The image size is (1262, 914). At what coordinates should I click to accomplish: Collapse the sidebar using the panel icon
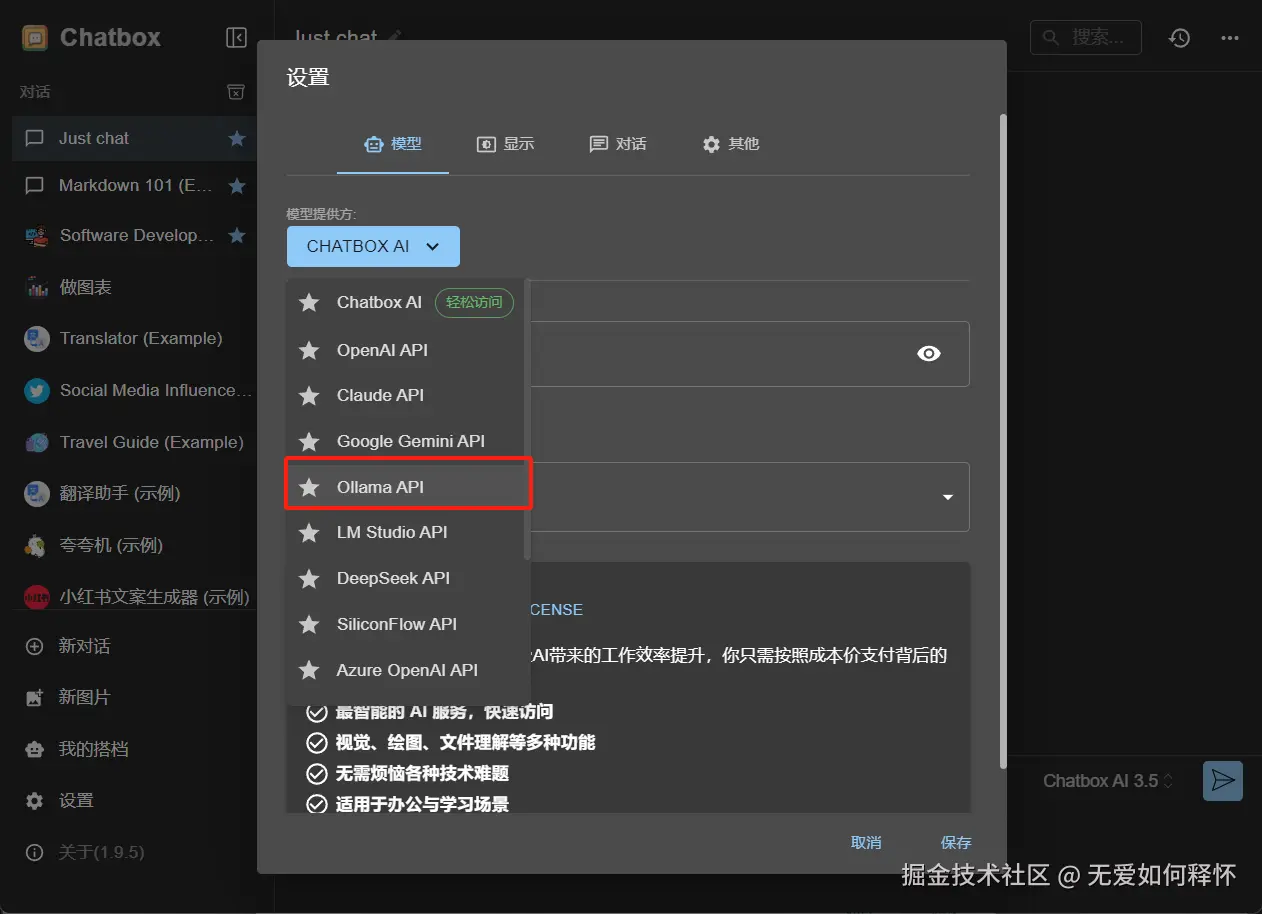(236, 38)
